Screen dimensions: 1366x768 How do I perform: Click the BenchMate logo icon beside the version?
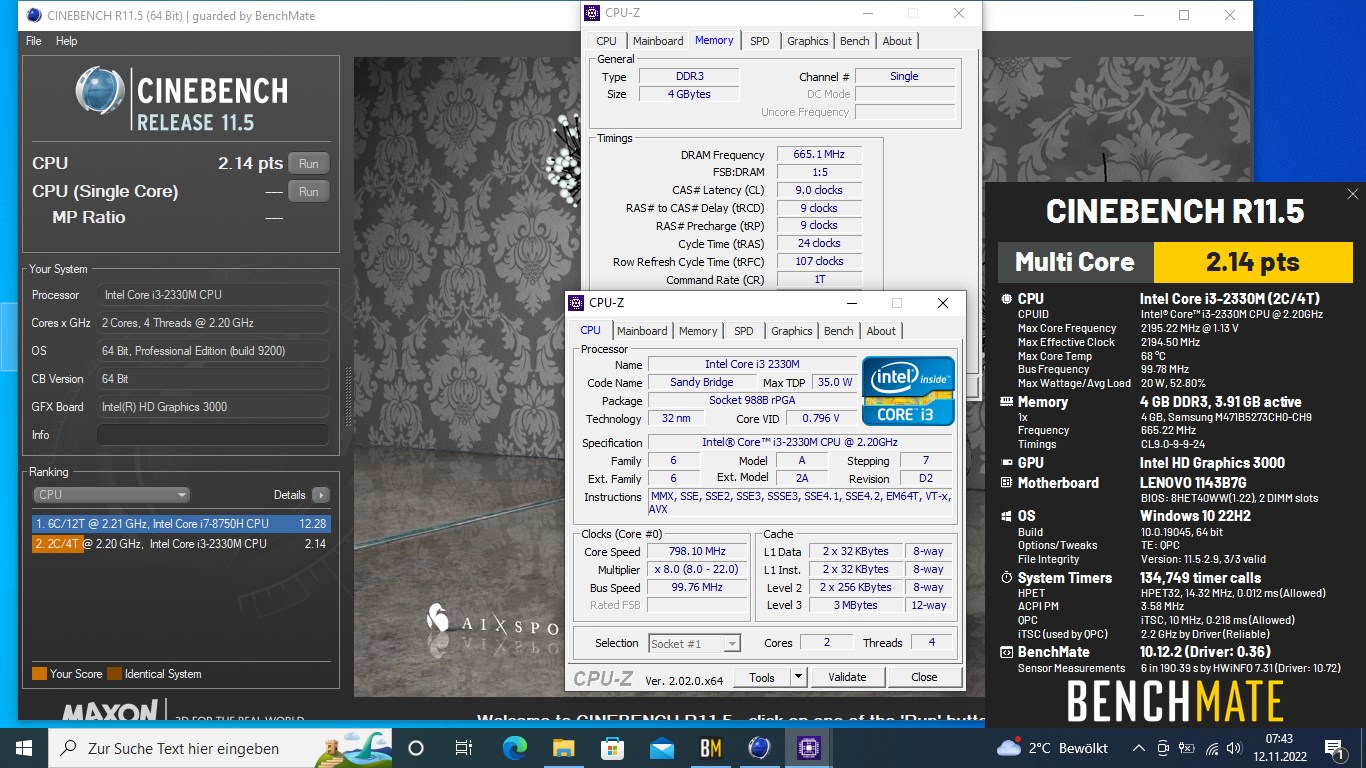pos(1006,653)
